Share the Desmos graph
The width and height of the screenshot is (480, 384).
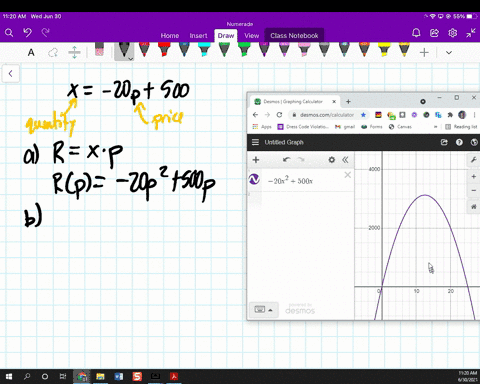[444, 142]
